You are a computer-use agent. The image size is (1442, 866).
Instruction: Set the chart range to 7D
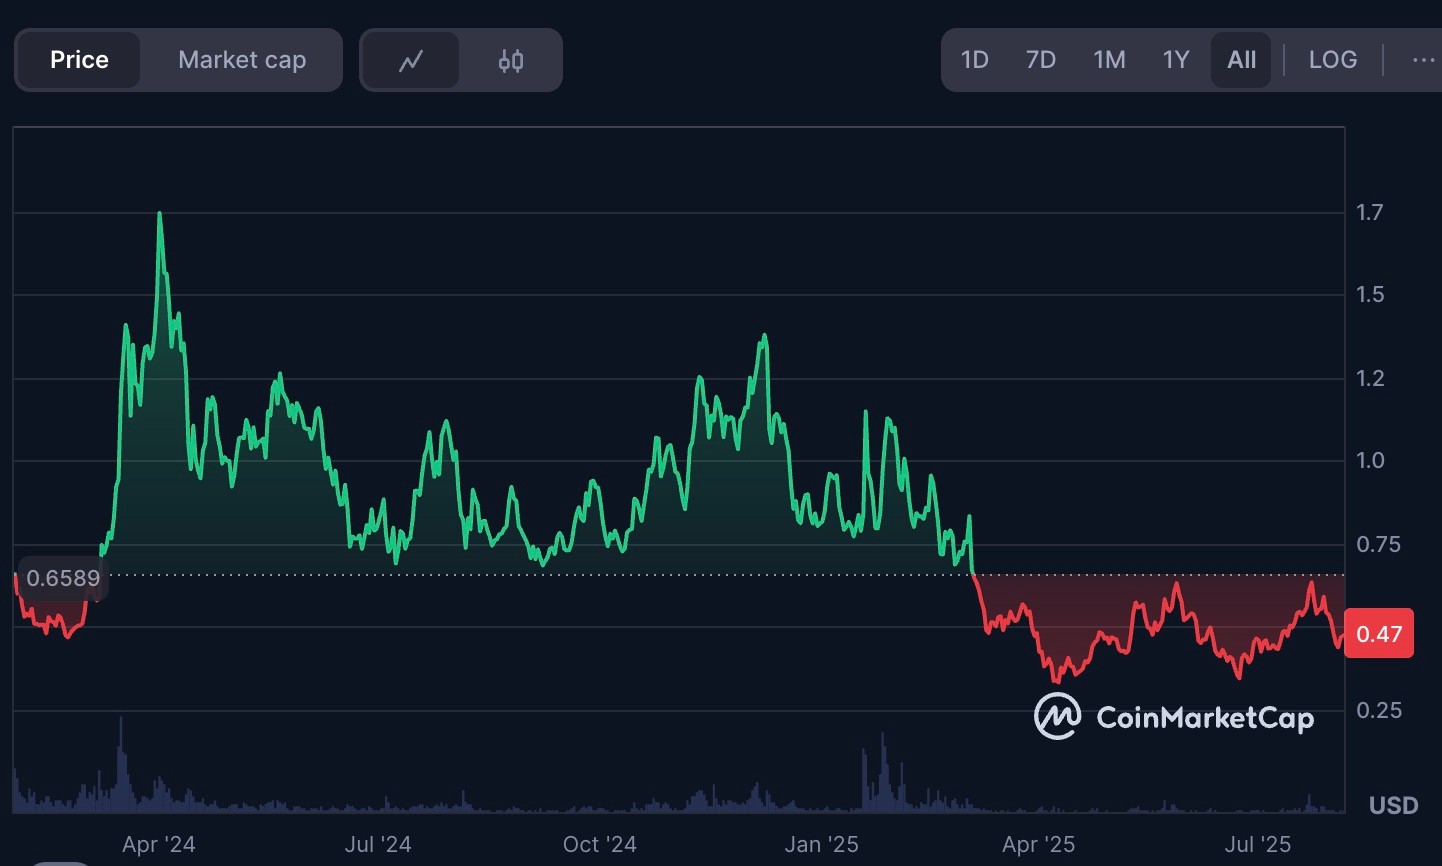click(x=1041, y=60)
